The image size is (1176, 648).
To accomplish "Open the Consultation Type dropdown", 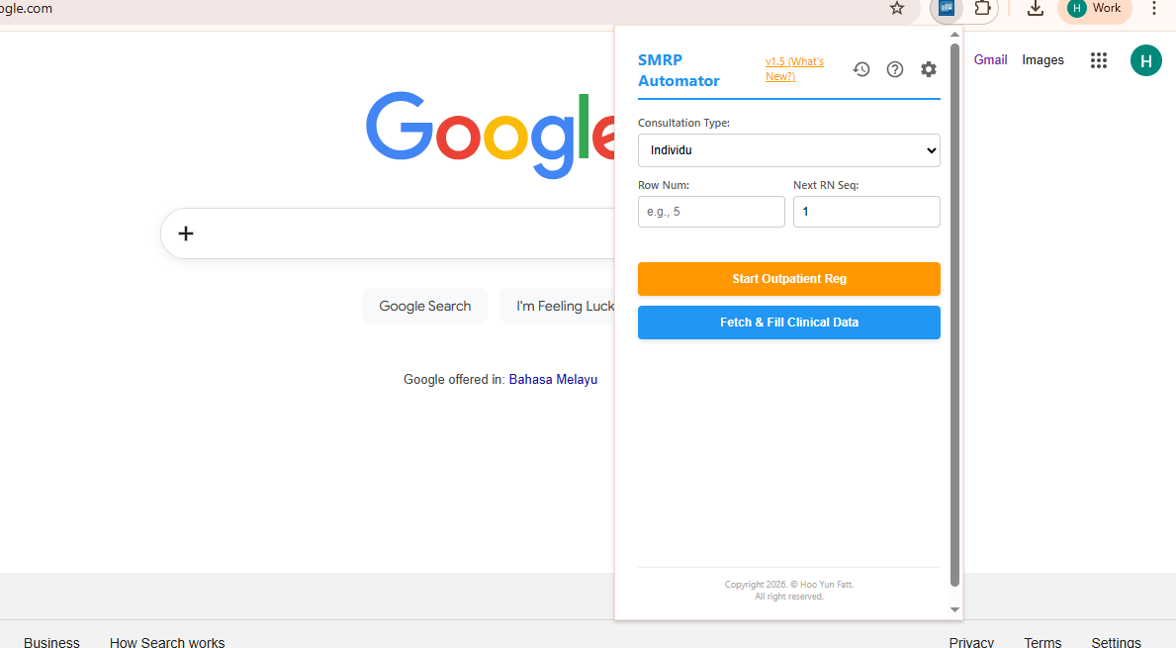I will click(x=789, y=150).
